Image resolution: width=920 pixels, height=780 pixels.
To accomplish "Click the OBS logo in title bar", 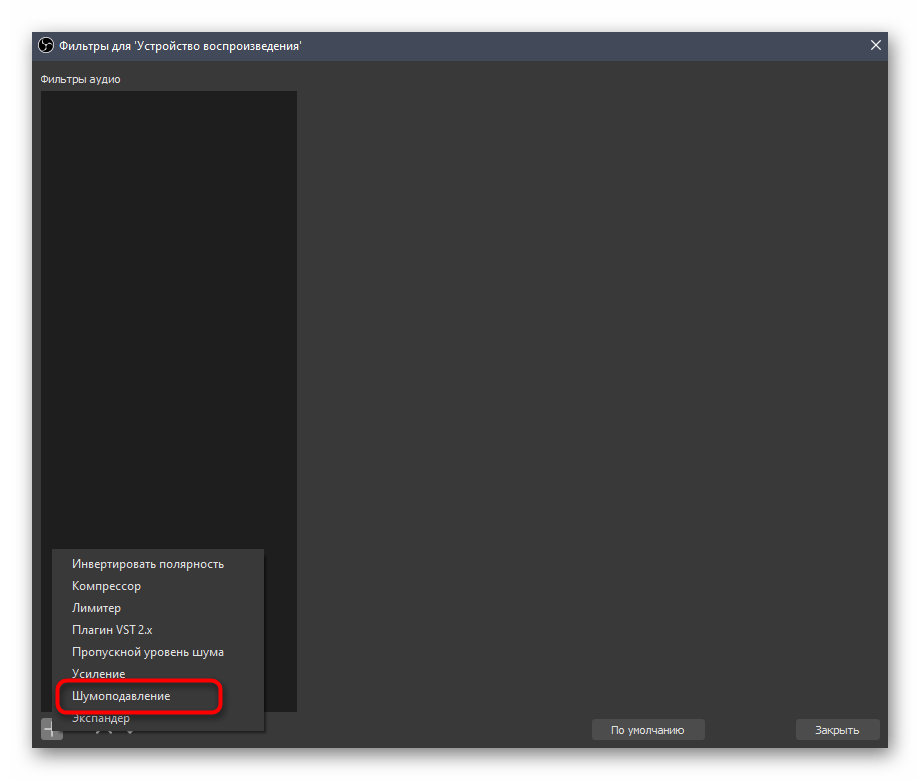I will (46, 46).
